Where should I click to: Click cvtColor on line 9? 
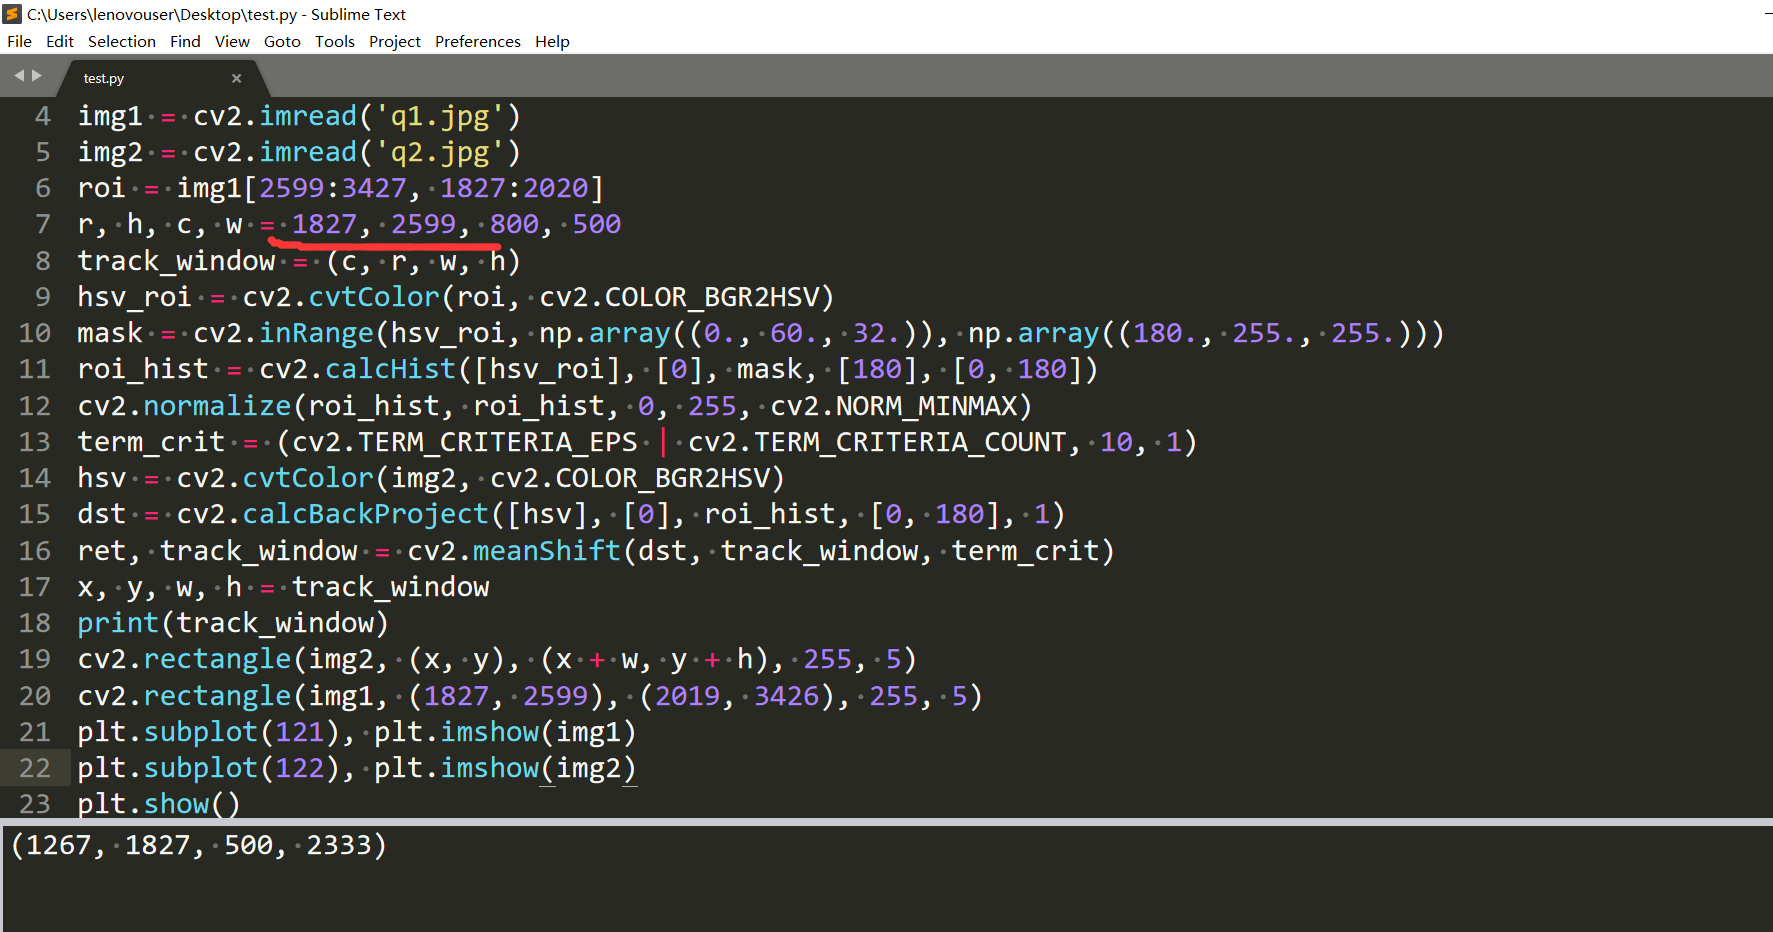(x=374, y=297)
